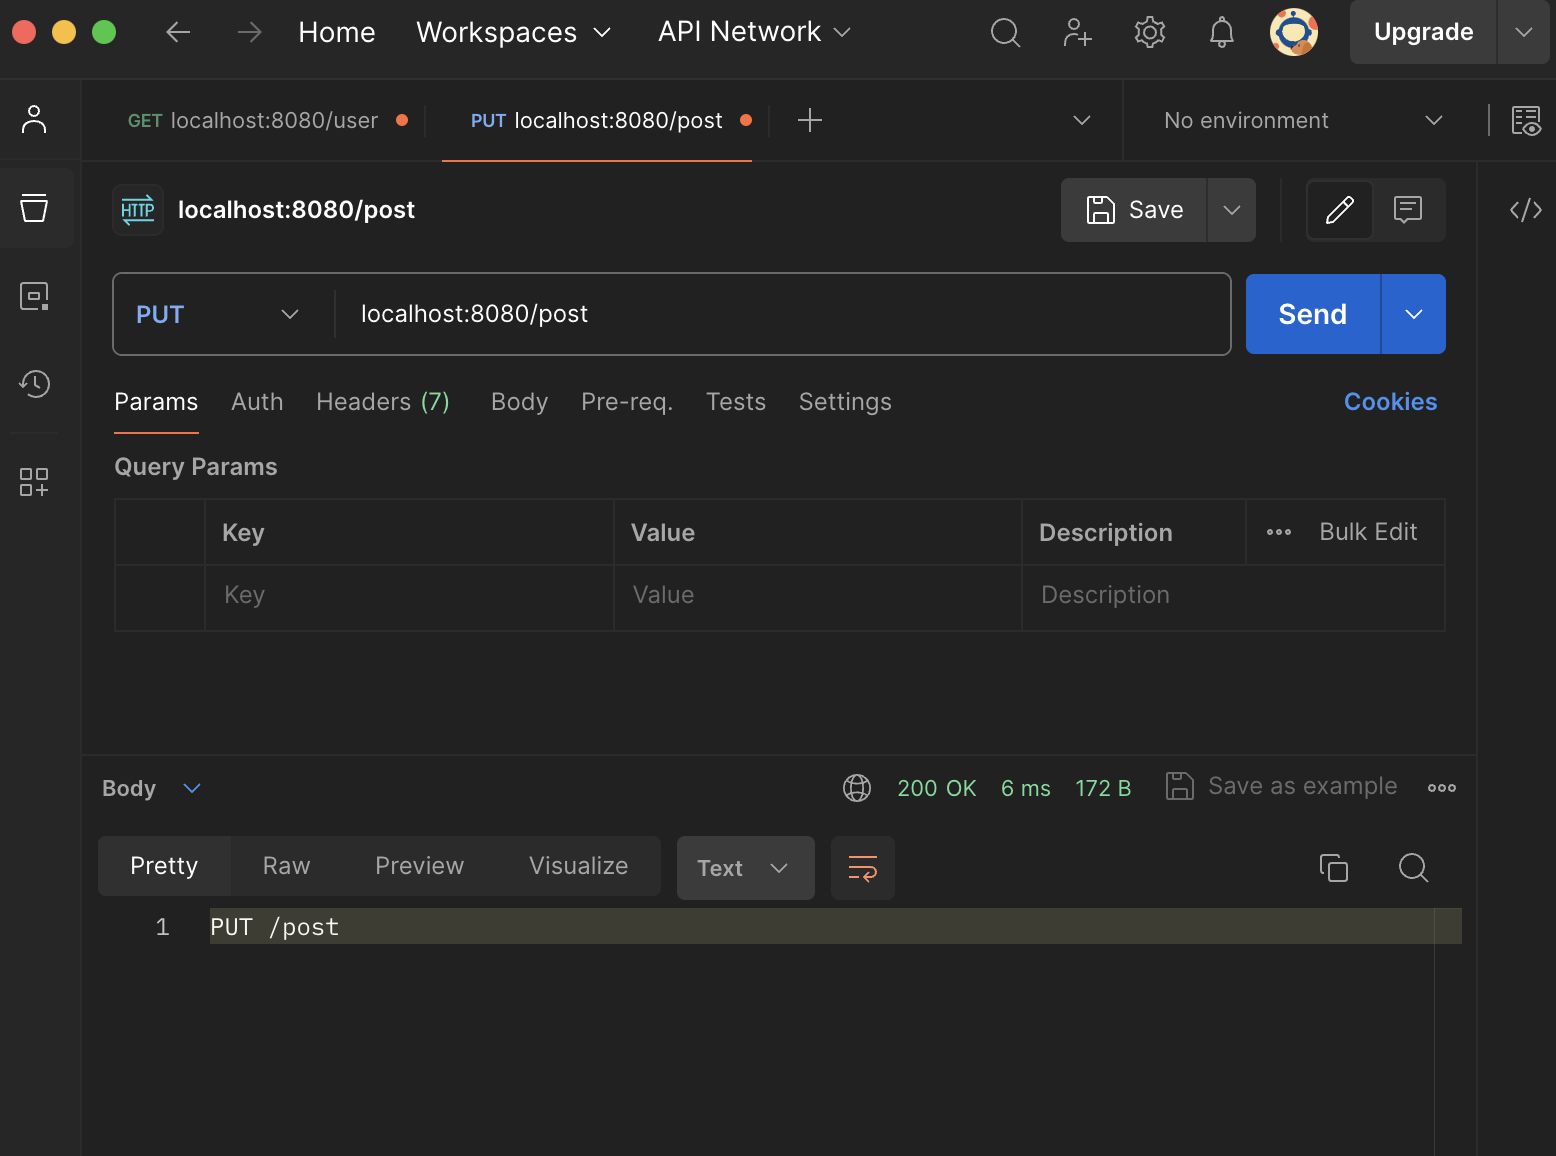This screenshot has height=1156, width=1556.
Task: Go forward with the right arrow
Action: pos(250,32)
